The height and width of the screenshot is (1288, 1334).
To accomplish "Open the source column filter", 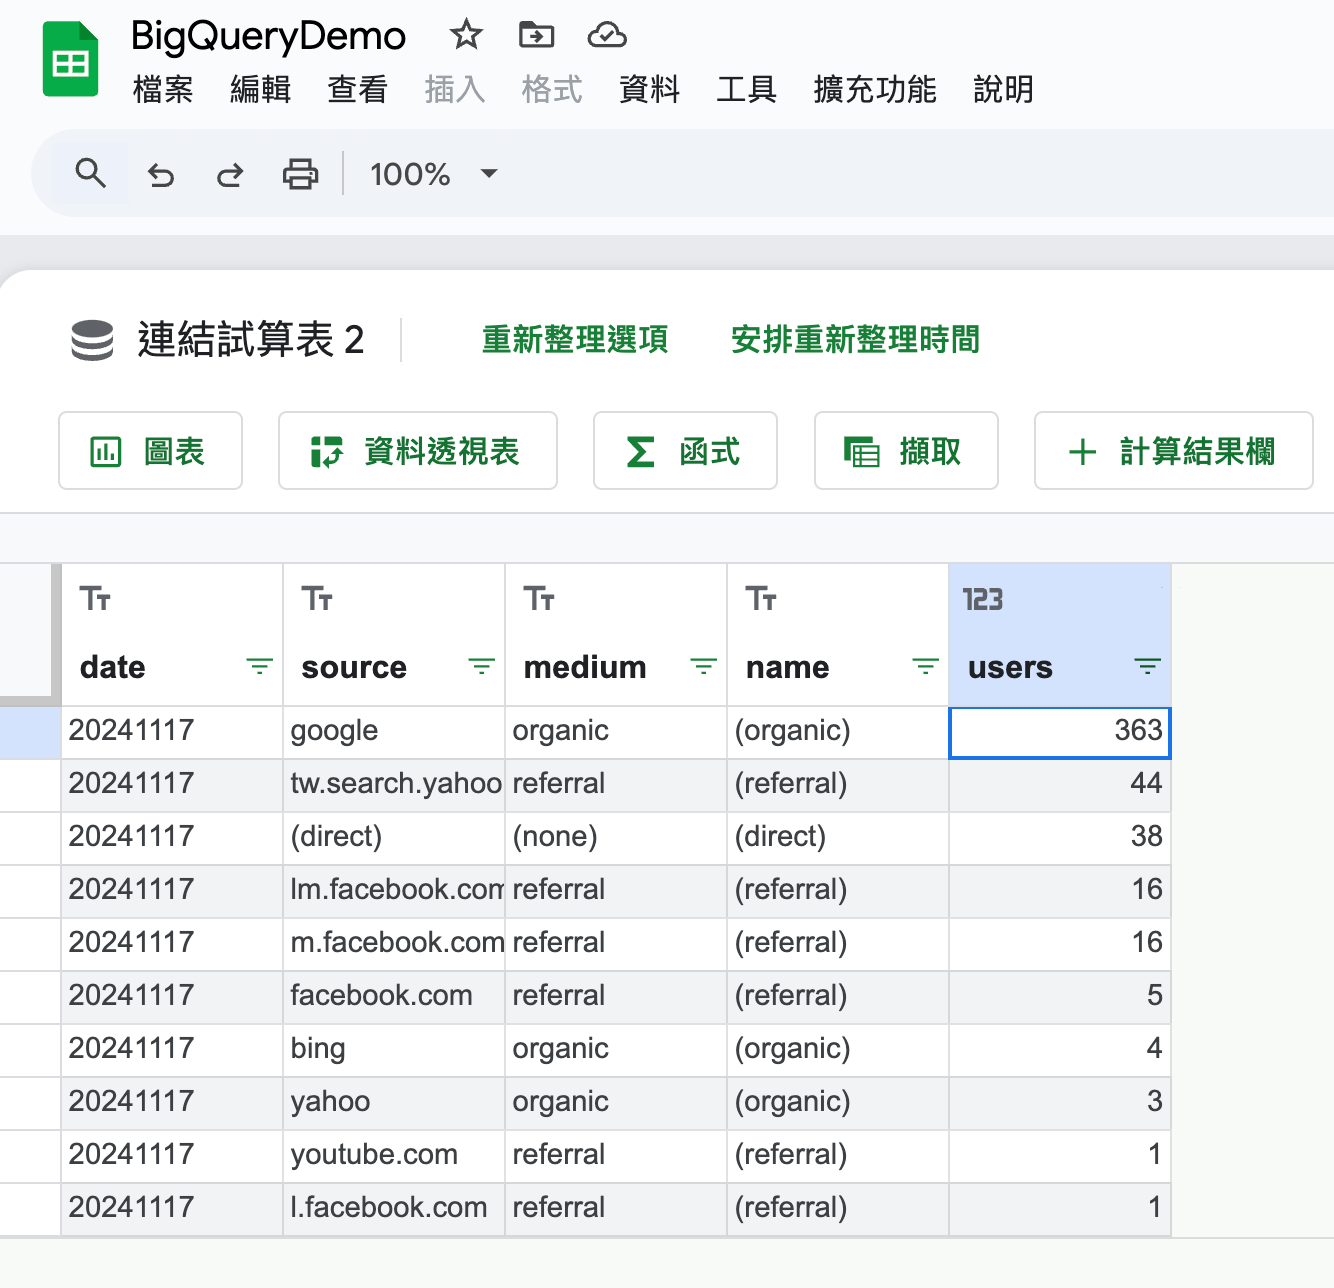I will click(x=482, y=667).
